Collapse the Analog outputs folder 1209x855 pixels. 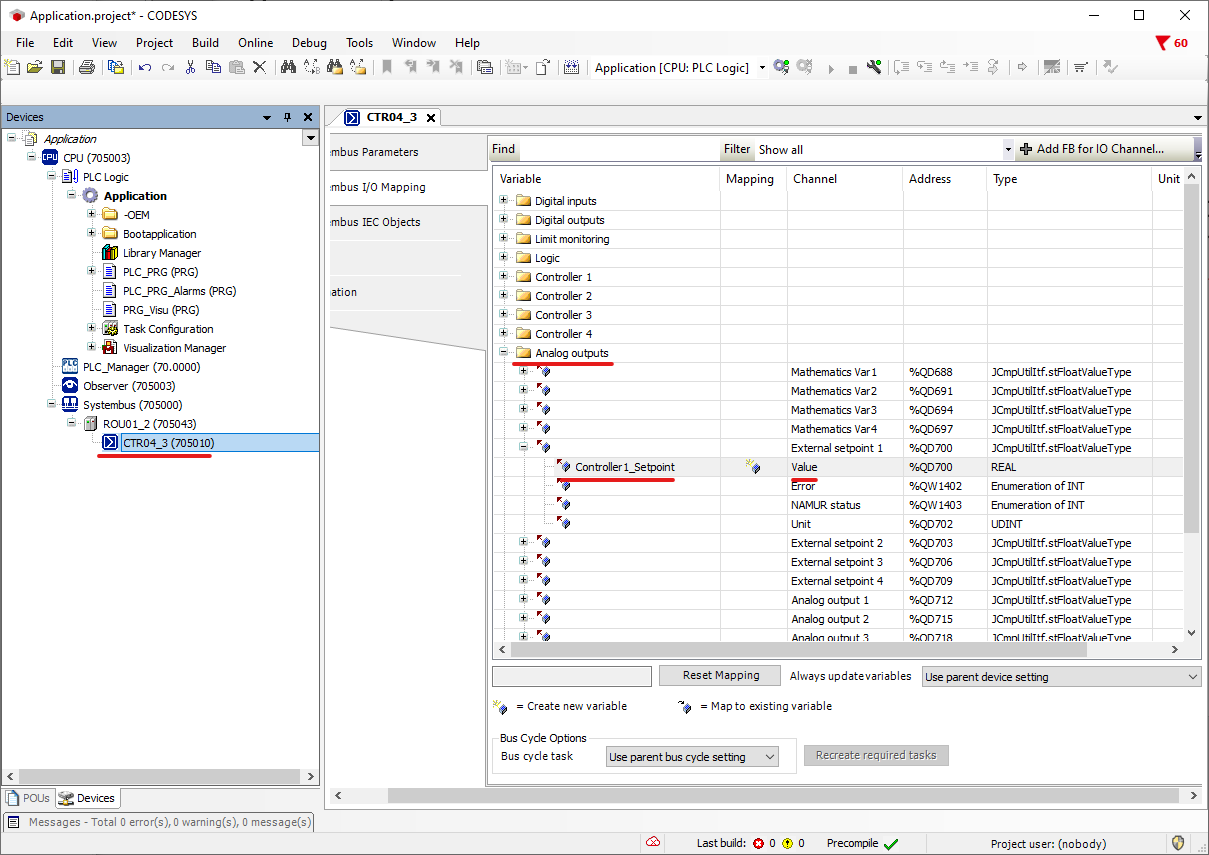click(504, 353)
